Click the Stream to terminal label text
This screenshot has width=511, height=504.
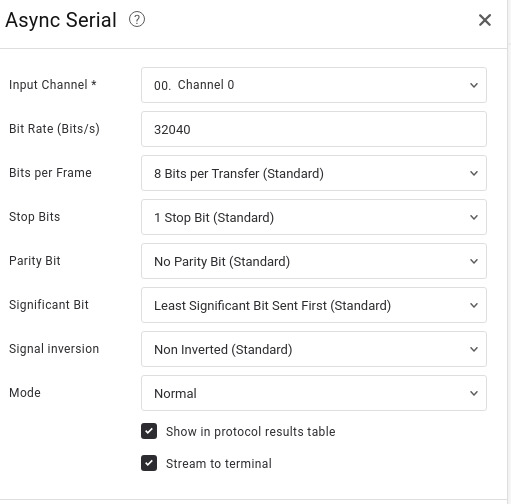point(219,464)
